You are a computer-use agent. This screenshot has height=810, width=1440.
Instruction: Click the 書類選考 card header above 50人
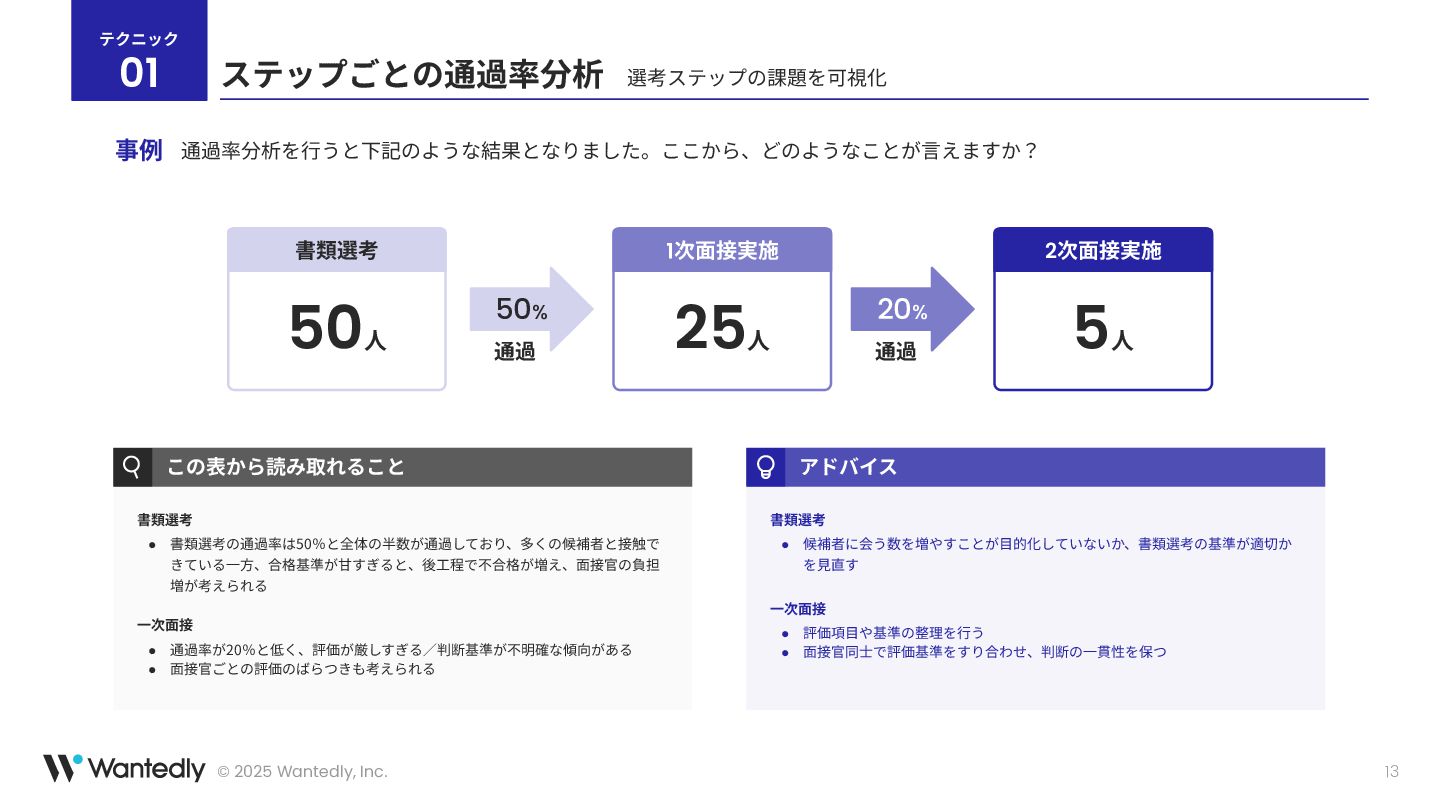[337, 250]
